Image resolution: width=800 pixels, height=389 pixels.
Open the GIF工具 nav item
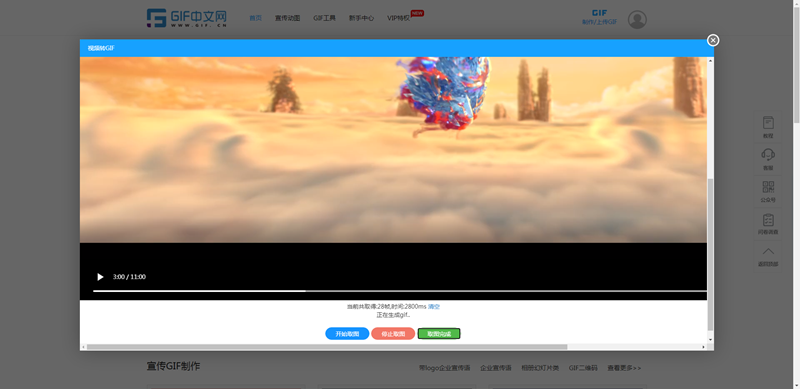(324, 18)
